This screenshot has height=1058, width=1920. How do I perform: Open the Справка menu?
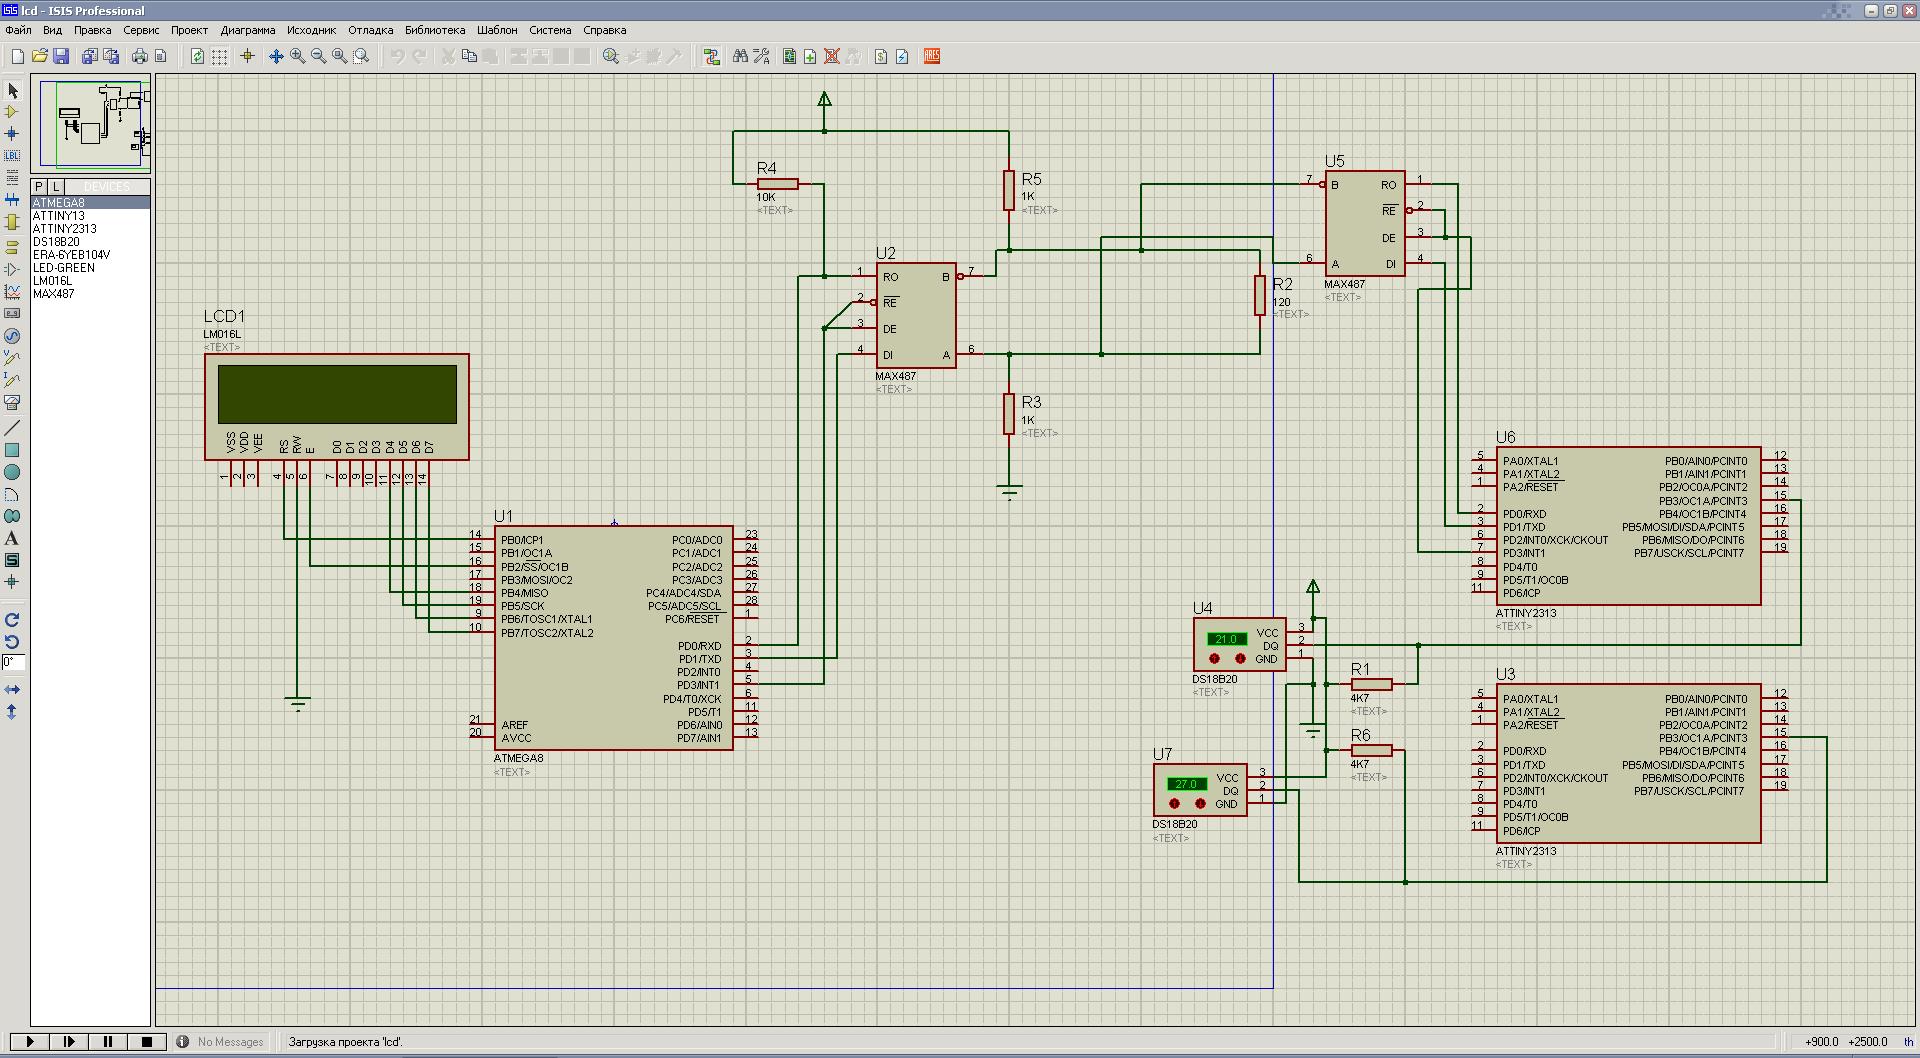[x=604, y=30]
